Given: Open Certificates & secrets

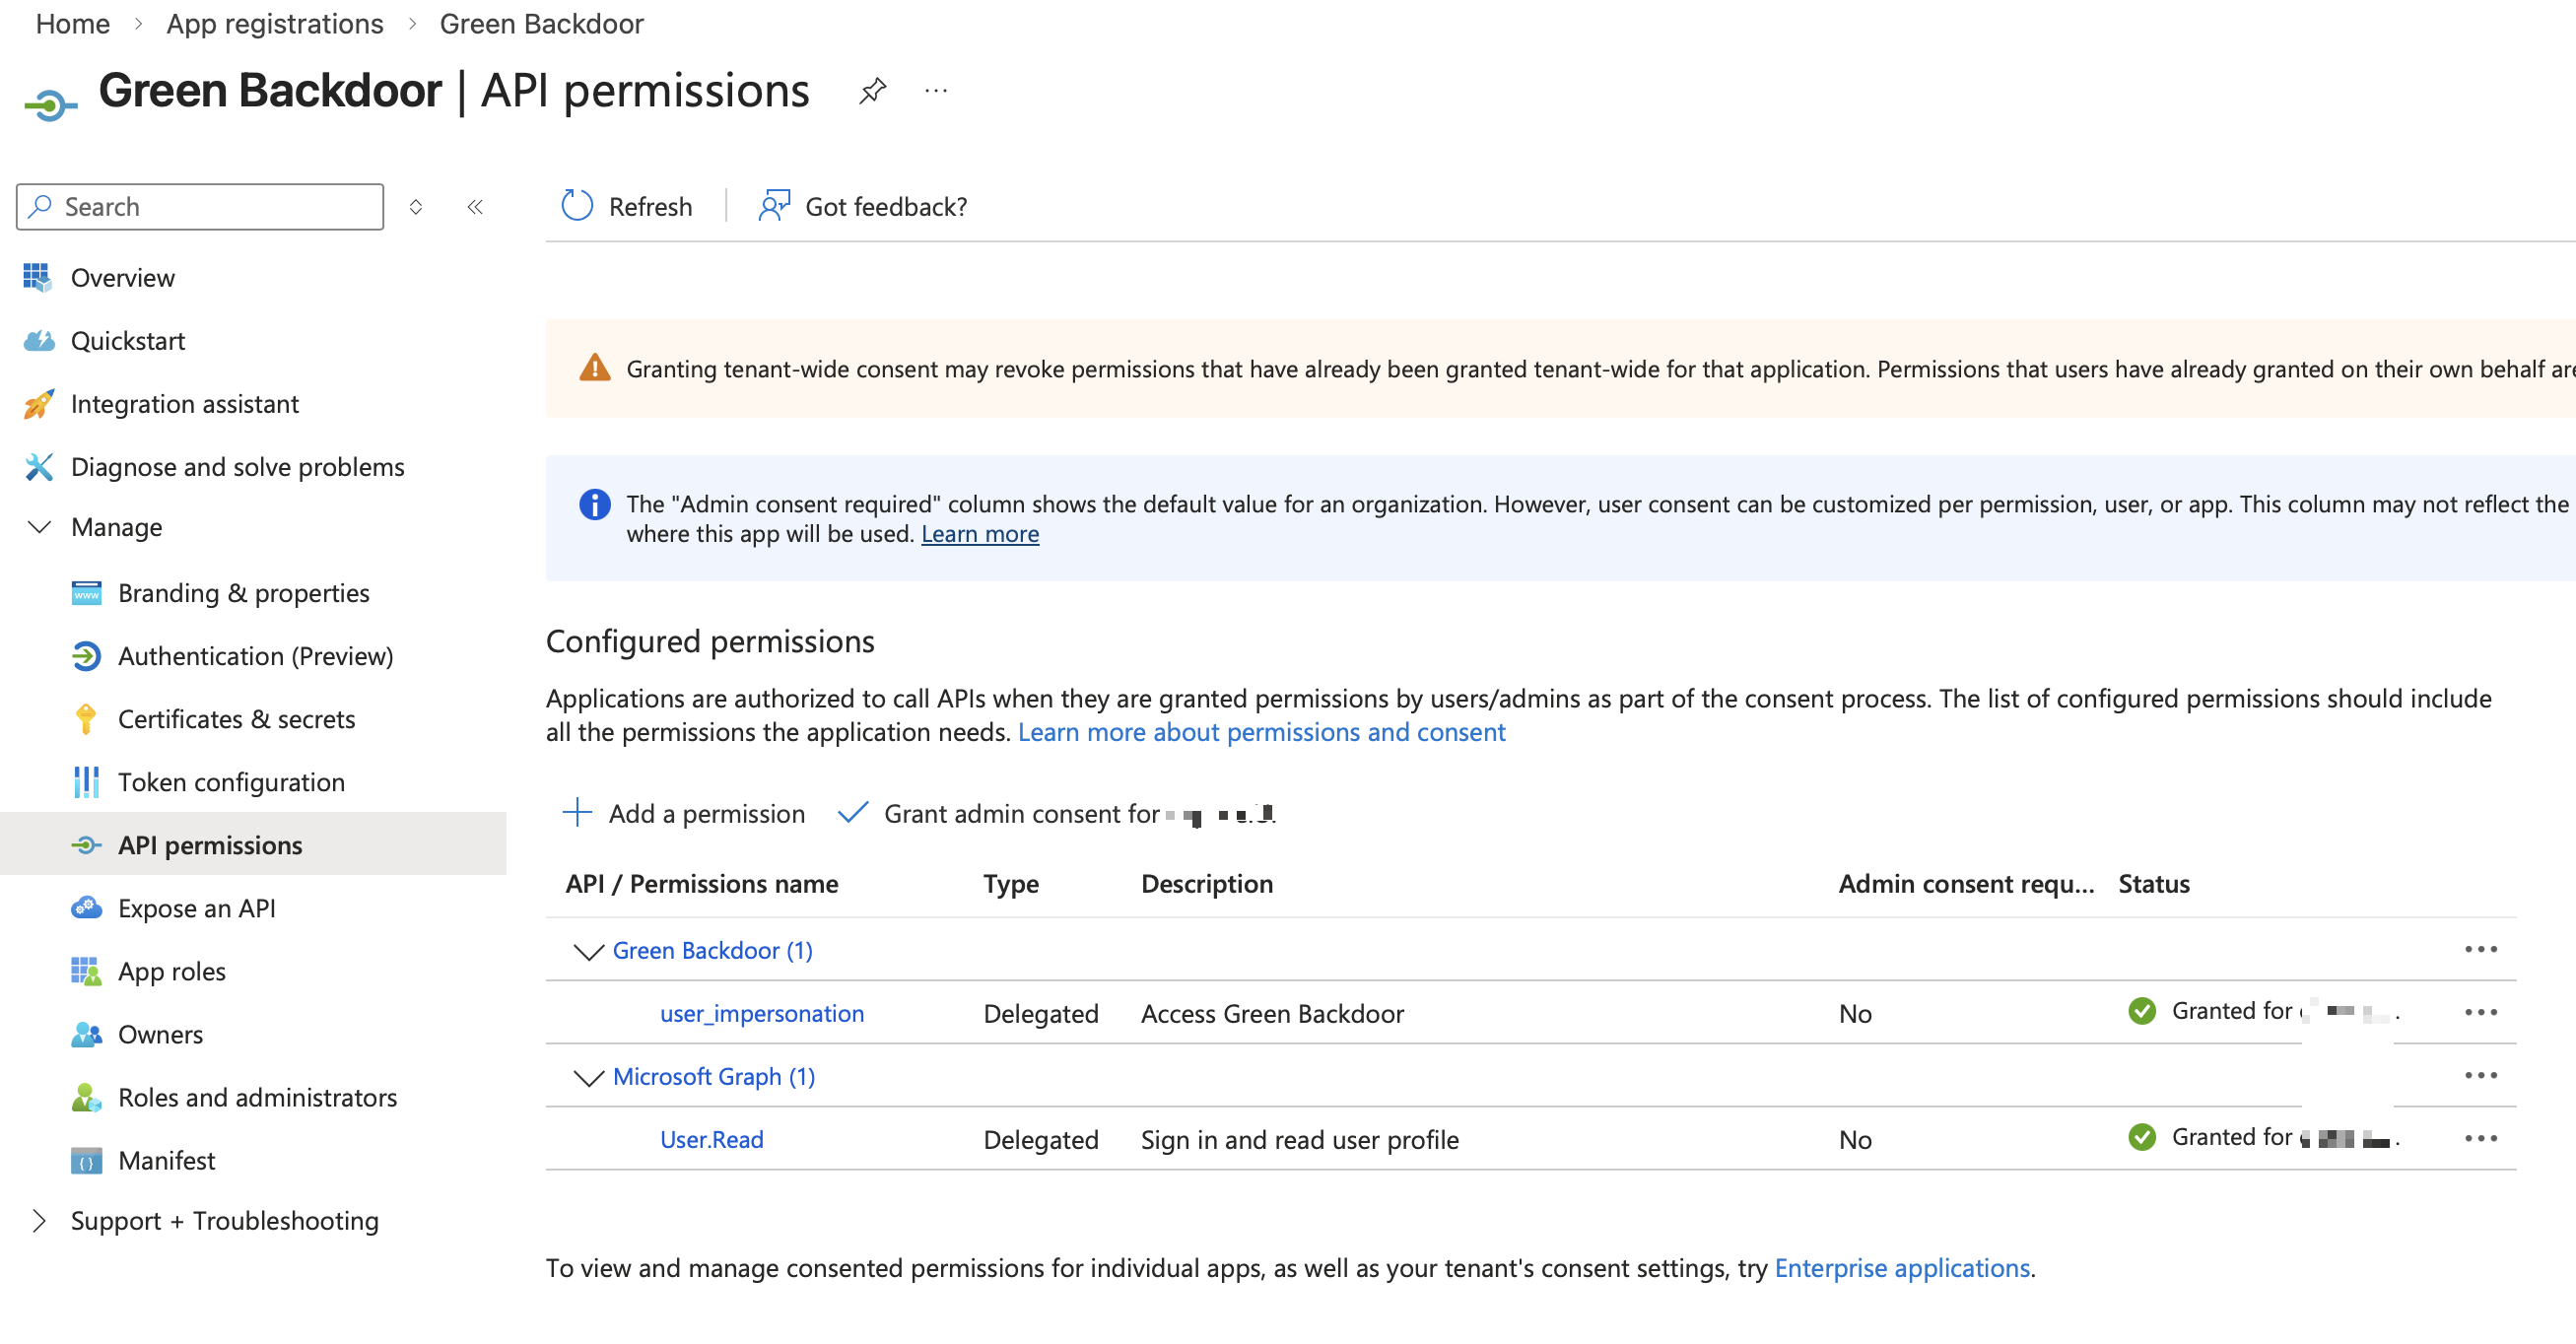Looking at the screenshot, I should (236, 719).
